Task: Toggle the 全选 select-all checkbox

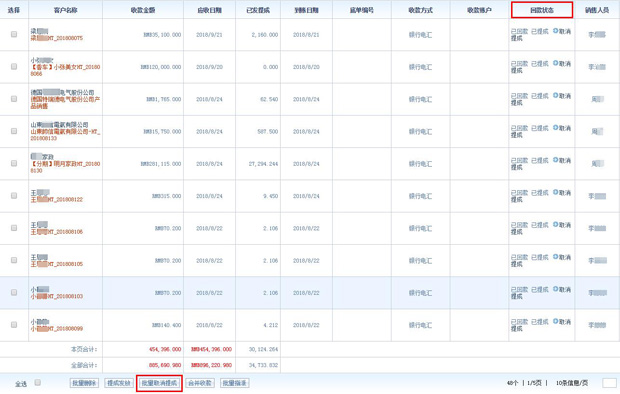Action: (38, 383)
